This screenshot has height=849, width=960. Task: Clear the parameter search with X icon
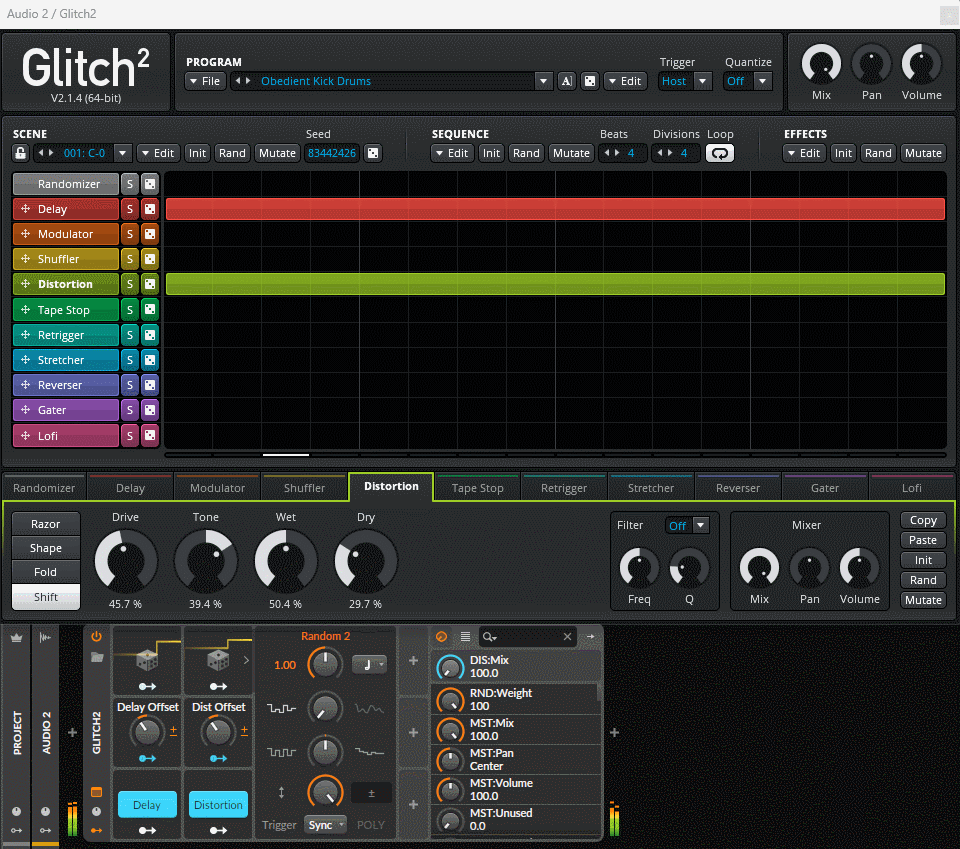click(x=568, y=637)
